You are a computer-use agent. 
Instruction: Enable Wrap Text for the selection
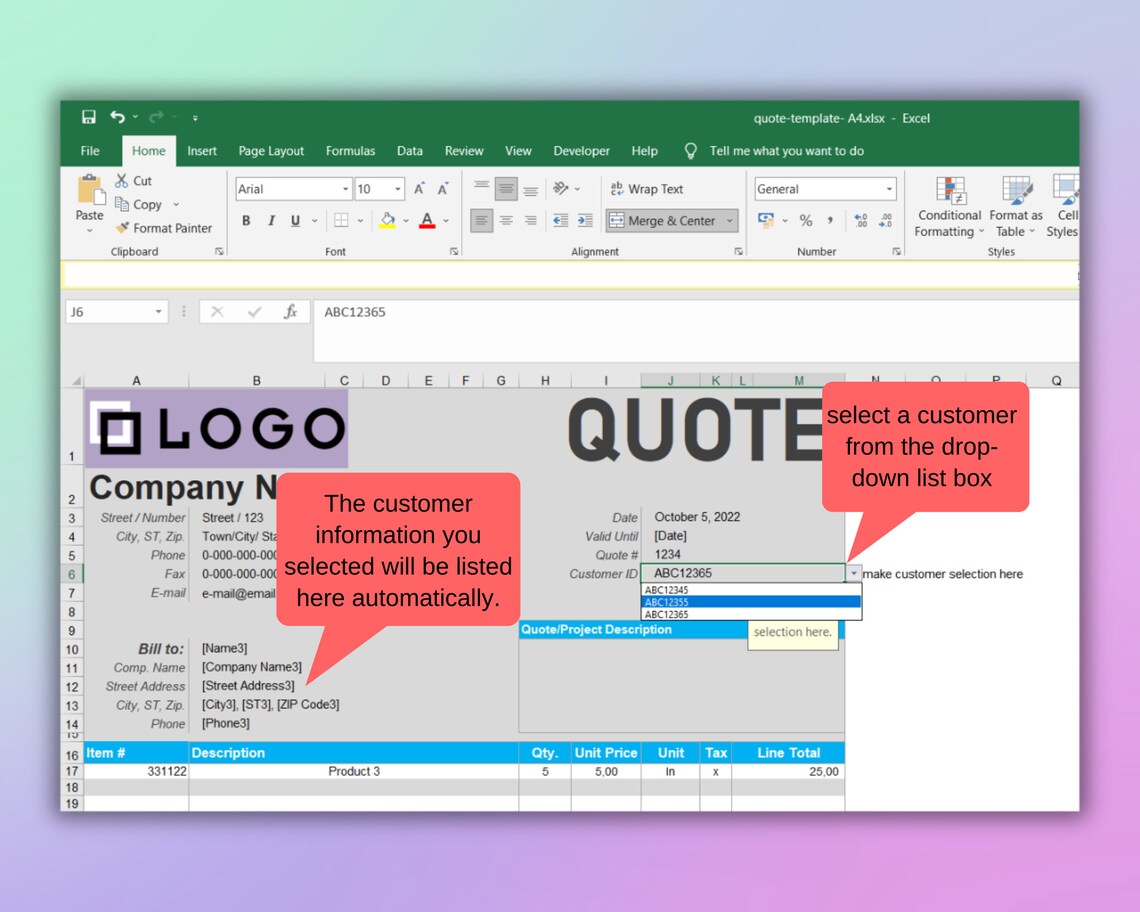[648, 189]
